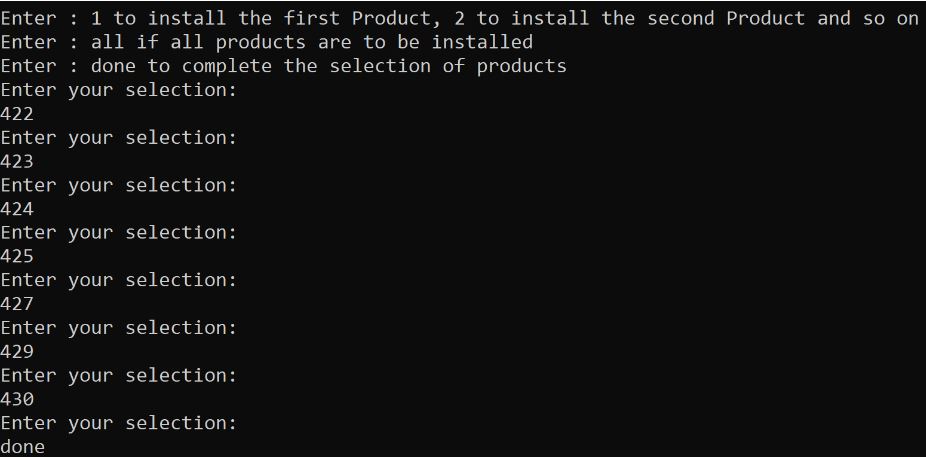Click 'Enter your selection:' prompt above 427
Screen dimensions: 926x457
pos(119,280)
